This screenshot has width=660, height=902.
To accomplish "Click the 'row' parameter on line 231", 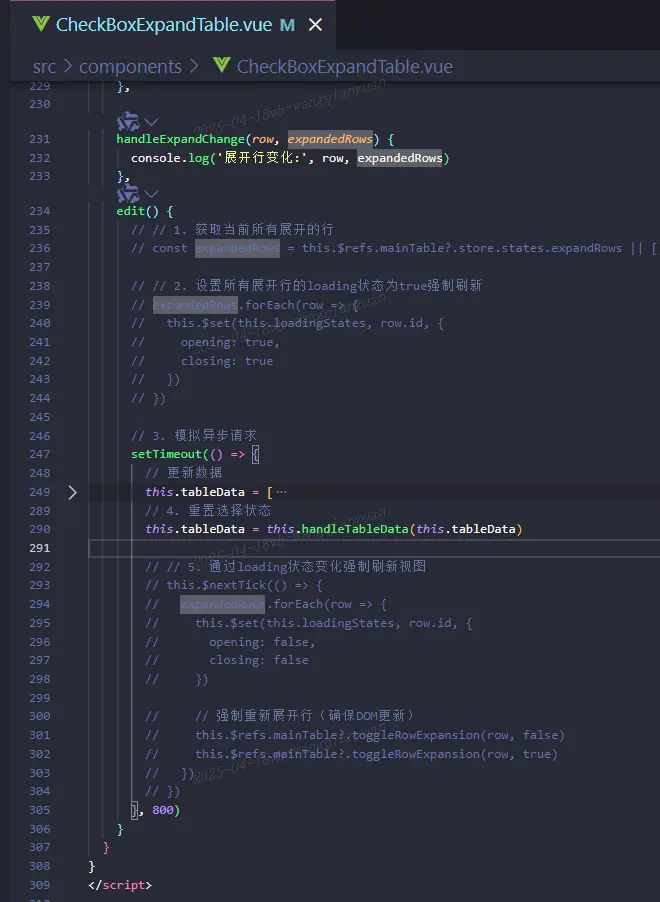I will click(x=262, y=139).
